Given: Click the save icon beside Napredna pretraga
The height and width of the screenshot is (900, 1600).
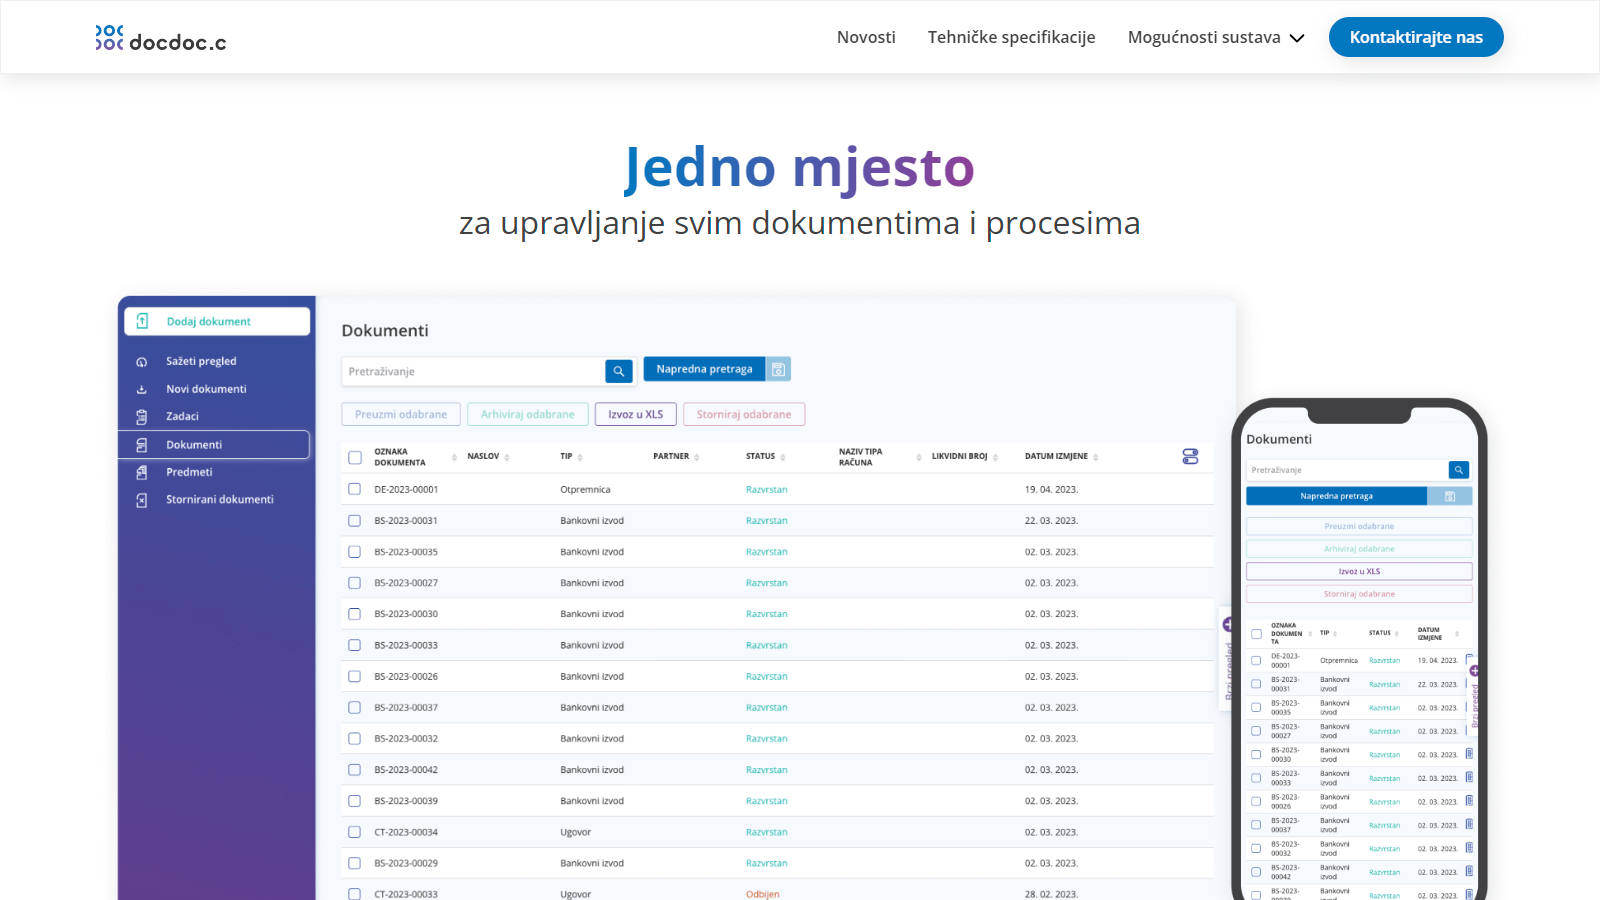Looking at the screenshot, I should point(778,370).
